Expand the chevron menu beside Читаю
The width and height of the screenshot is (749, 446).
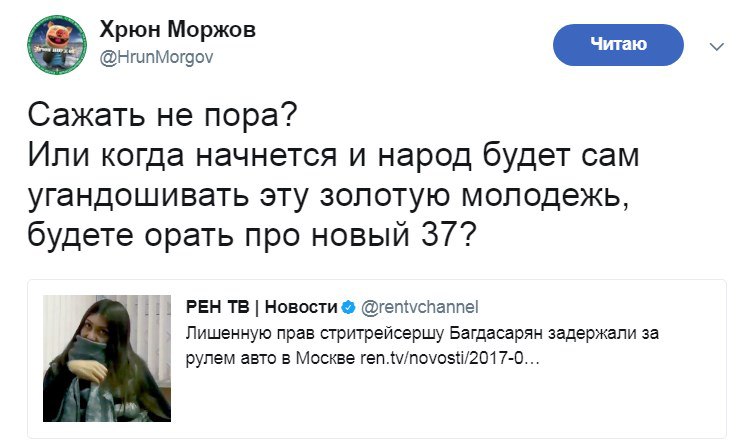pos(717,46)
